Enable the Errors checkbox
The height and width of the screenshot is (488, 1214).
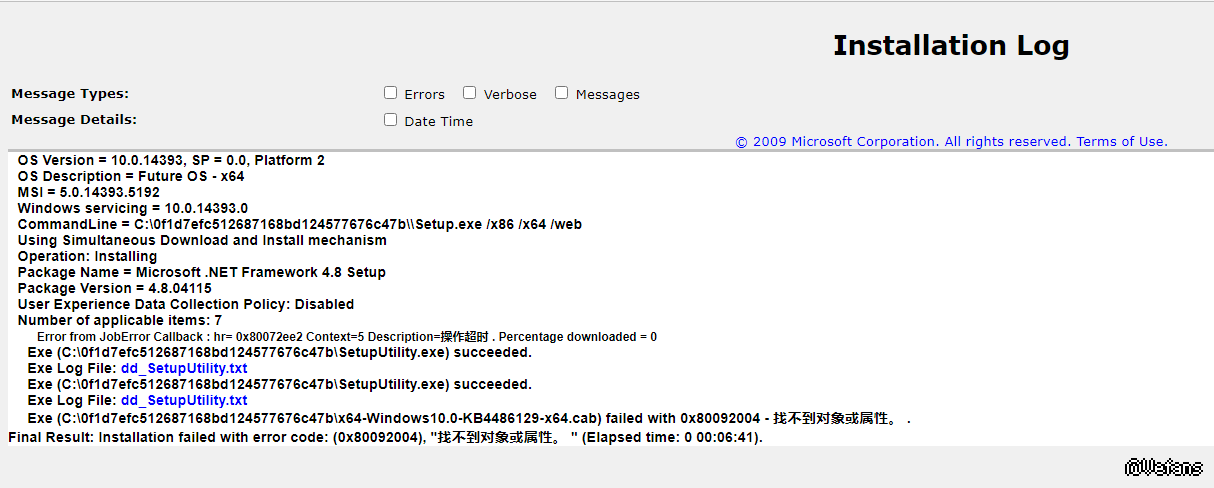pos(391,93)
